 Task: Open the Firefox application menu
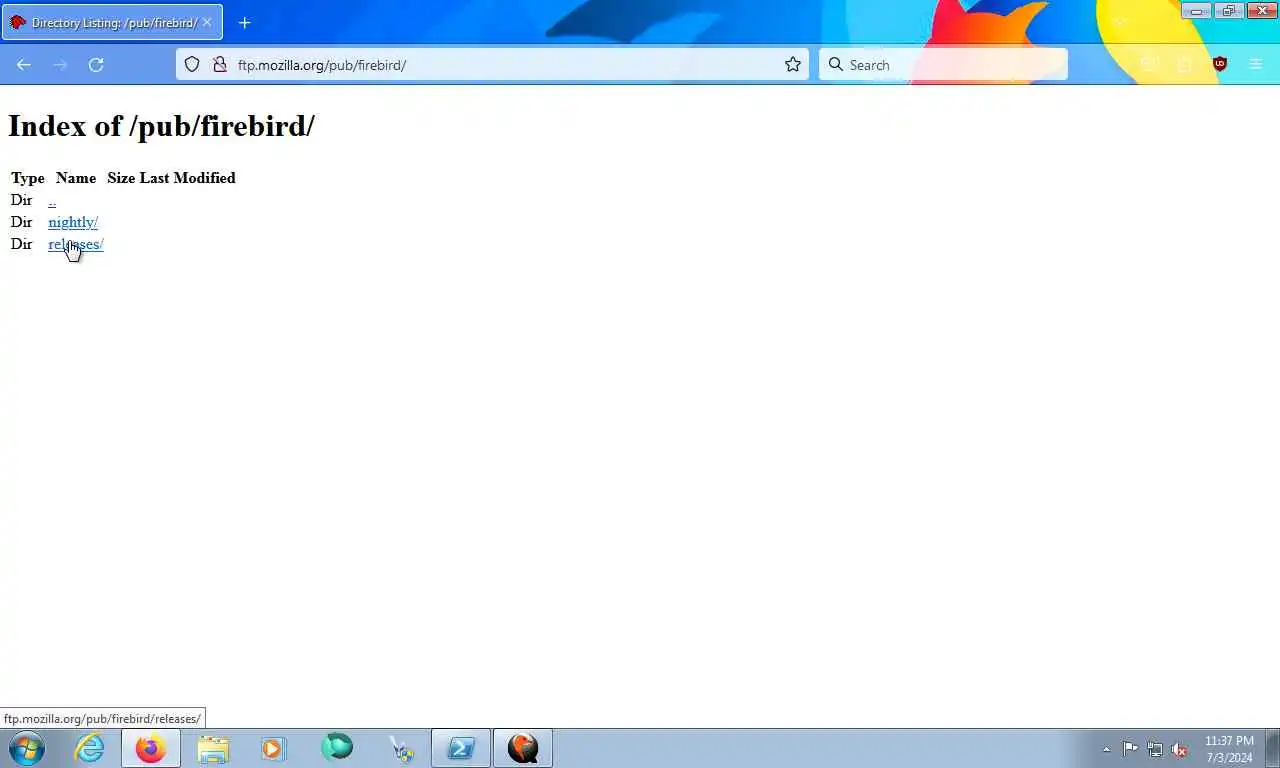(1256, 64)
